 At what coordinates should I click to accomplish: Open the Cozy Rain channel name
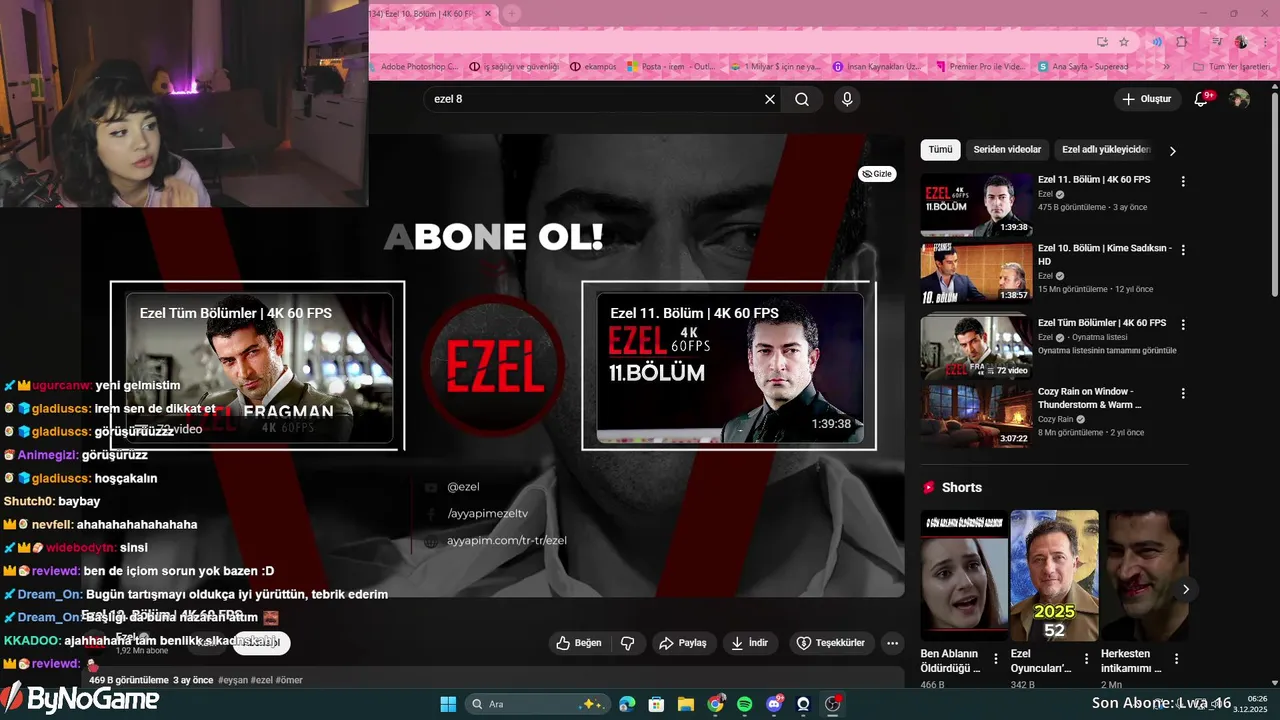click(x=1058, y=419)
